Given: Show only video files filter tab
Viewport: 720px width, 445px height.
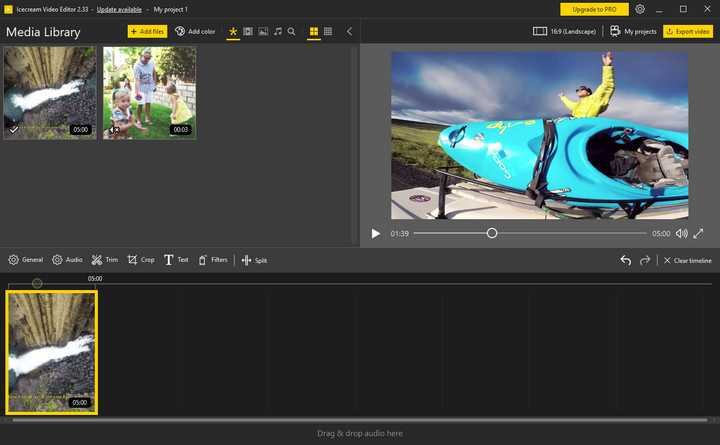Looking at the screenshot, I should pyautogui.click(x=248, y=32).
